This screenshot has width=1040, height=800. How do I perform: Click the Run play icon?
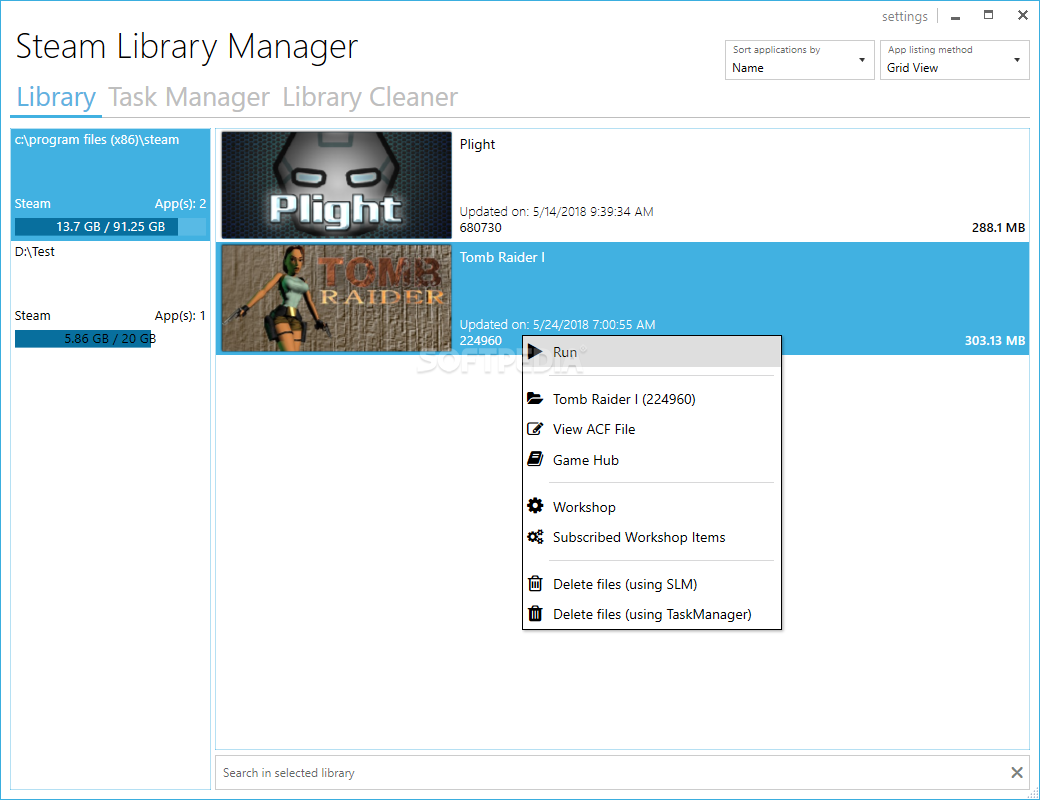click(x=535, y=352)
